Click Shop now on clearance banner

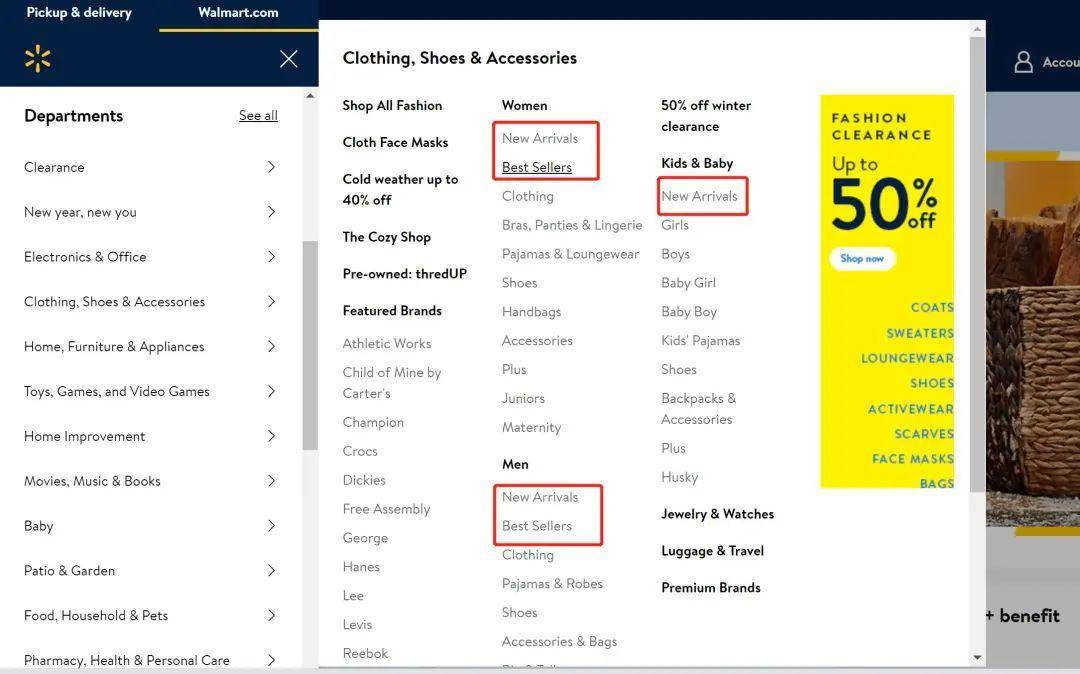coord(862,258)
